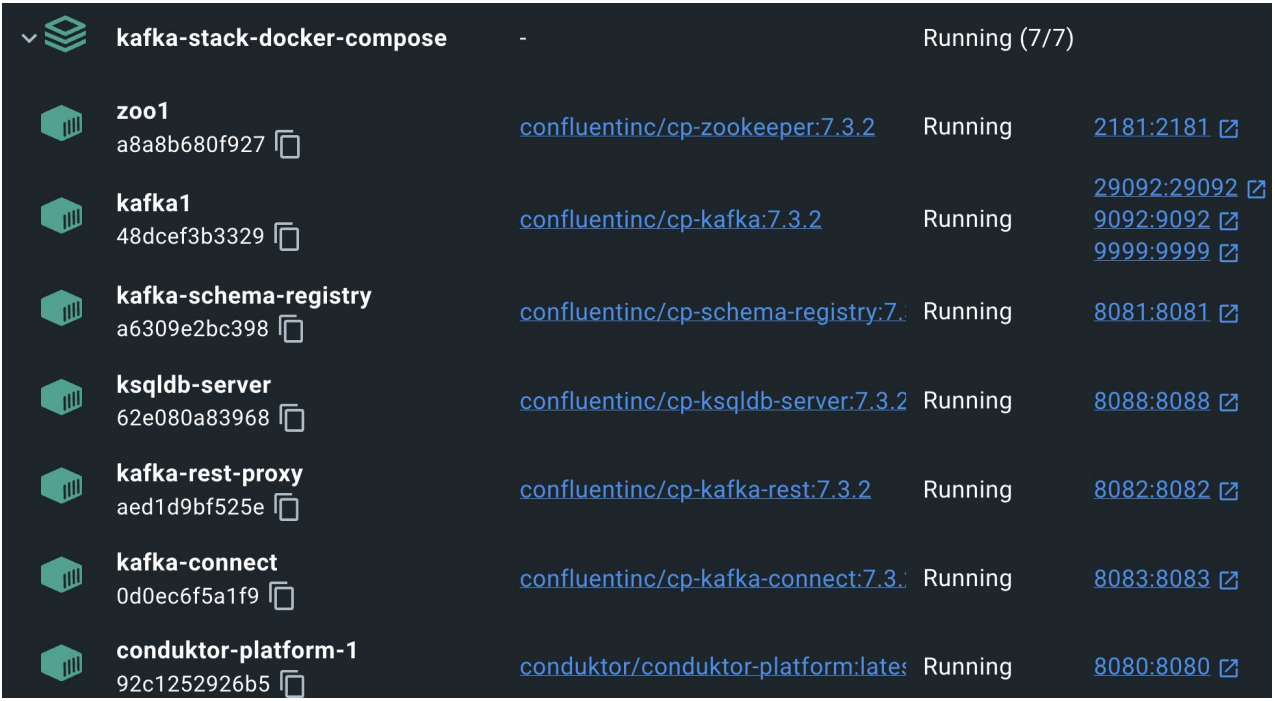This screenshot has width=1275, height=701.
Task: Open kafka1 port 9999:9999 link
Action: coord(1151,251)
